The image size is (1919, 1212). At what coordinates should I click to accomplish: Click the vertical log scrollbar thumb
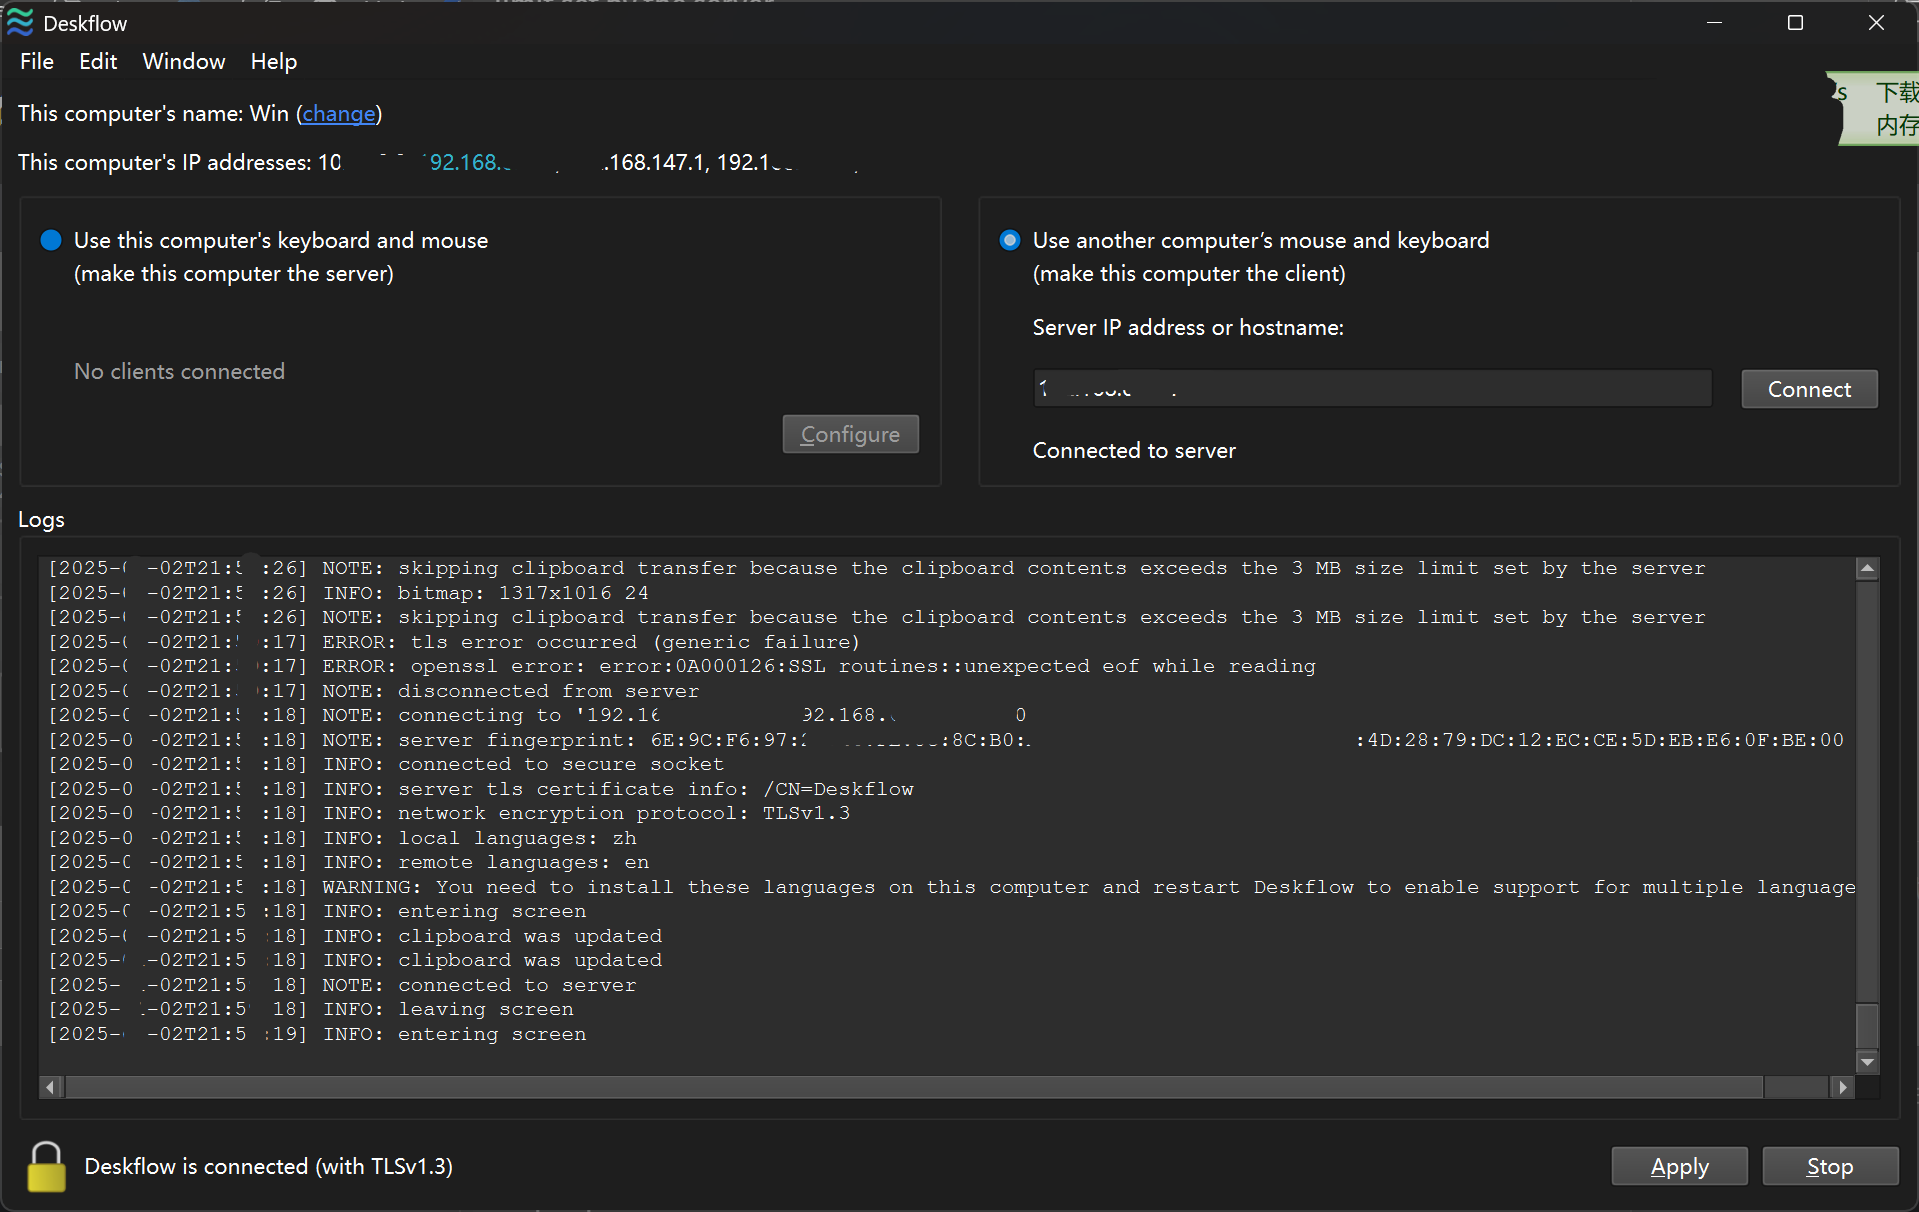(1867, 1025)
